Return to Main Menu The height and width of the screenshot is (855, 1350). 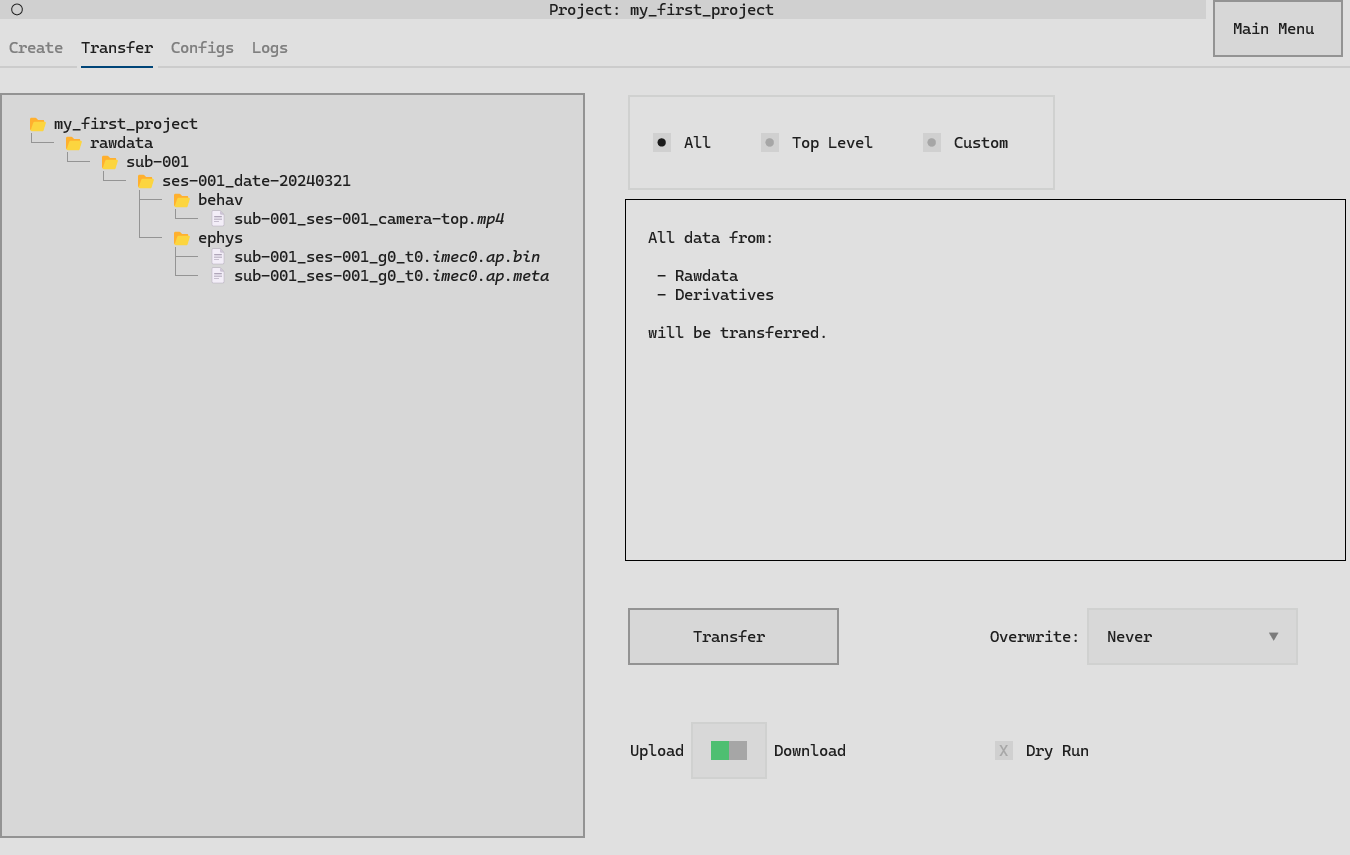[1277, 29]
